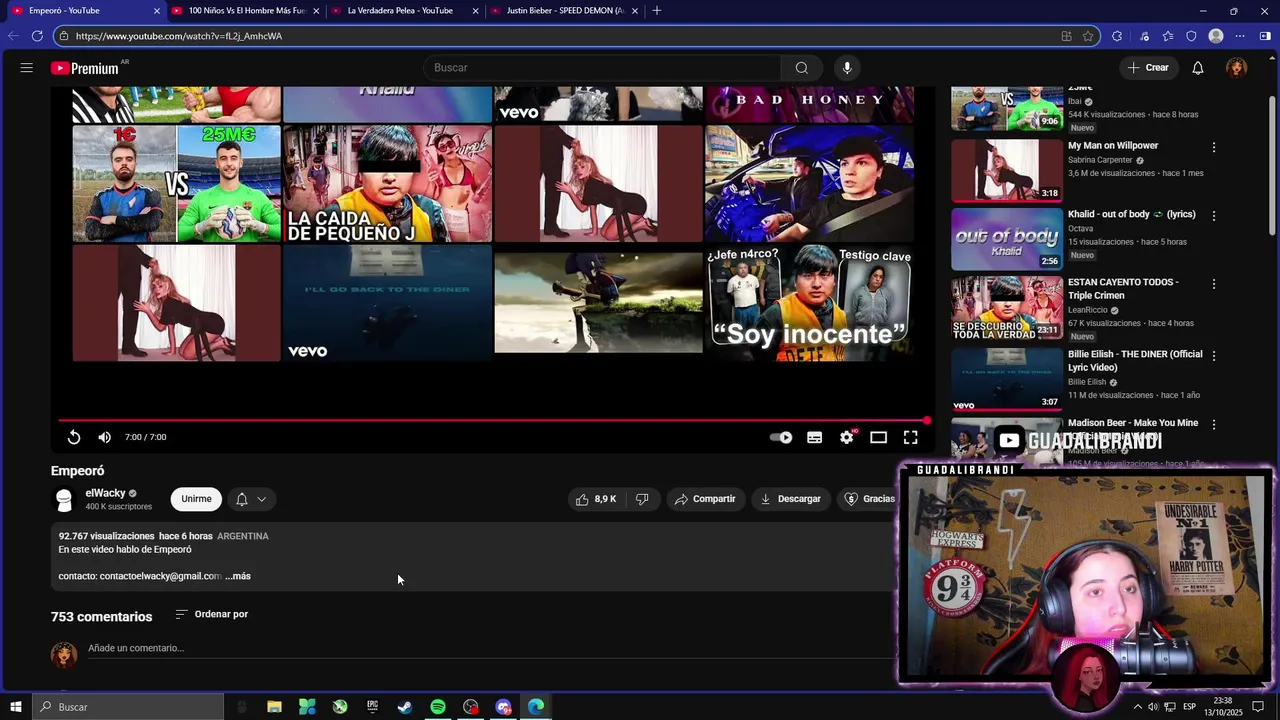Open Ordenar por sort dropdown
Screen dimensions: 1280x720
[x=212, y=614]
